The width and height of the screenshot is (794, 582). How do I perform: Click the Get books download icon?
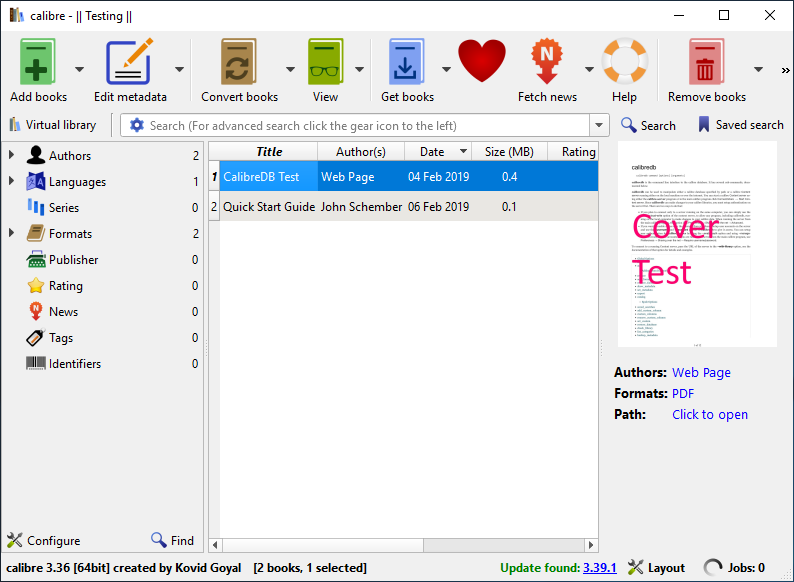pyautogui.click(x=406, y=62)
